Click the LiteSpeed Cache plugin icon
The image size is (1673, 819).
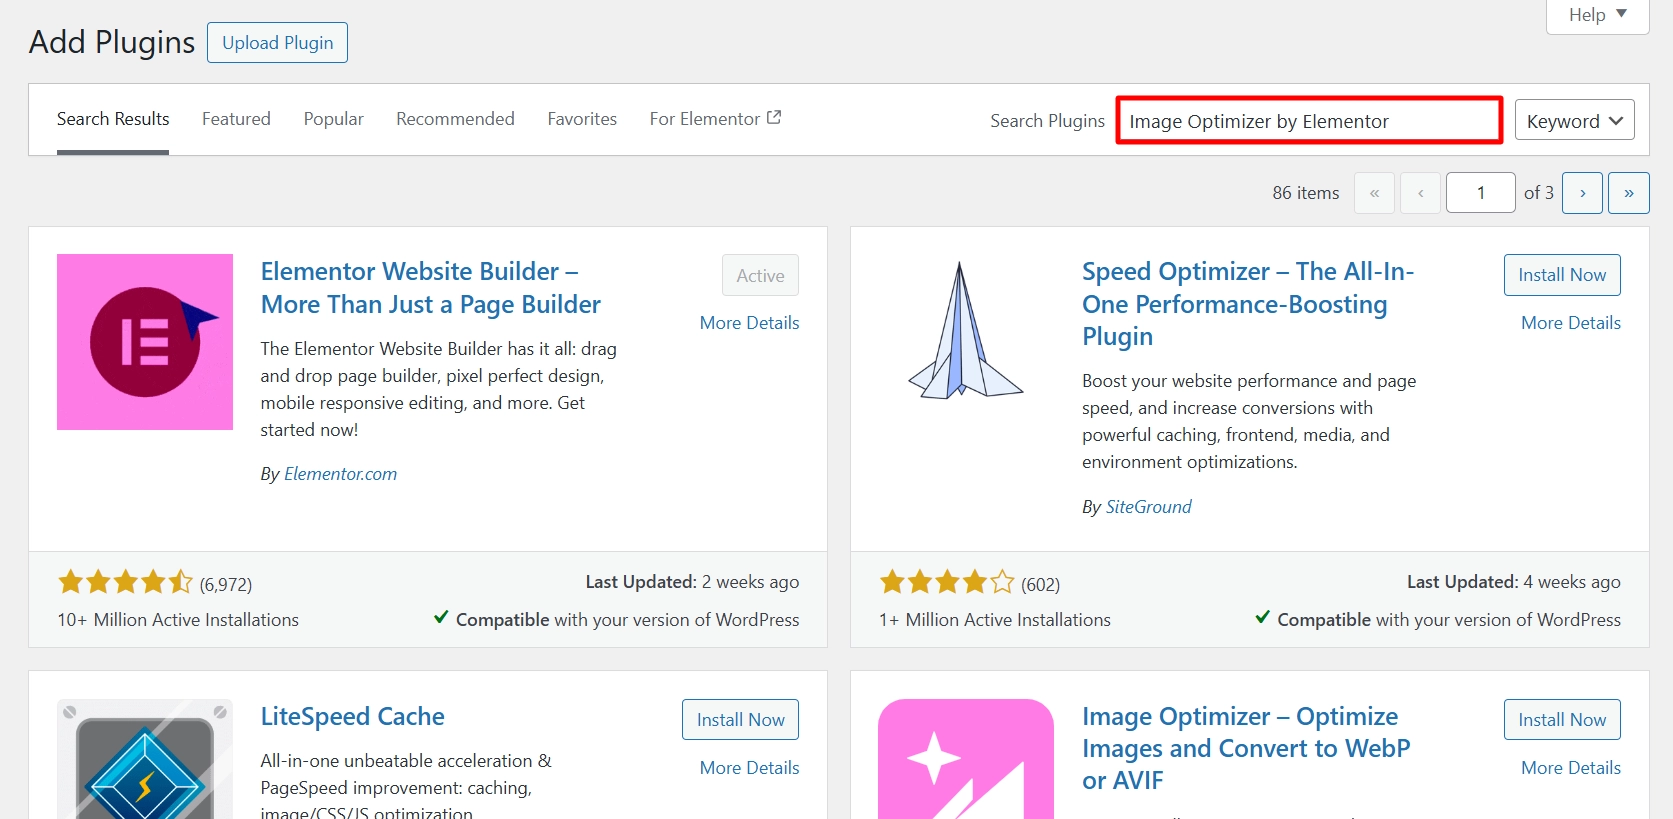[145, 759]
